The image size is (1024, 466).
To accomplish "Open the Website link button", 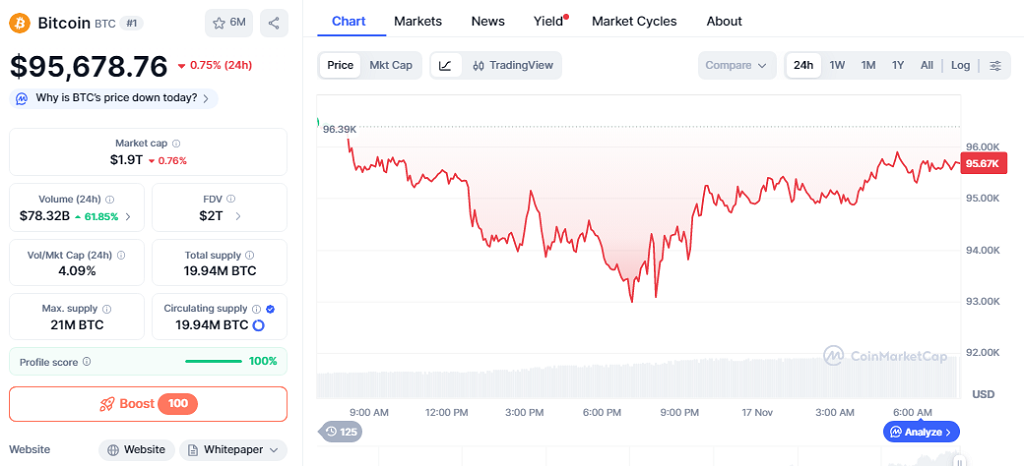I will coord(136,450).
